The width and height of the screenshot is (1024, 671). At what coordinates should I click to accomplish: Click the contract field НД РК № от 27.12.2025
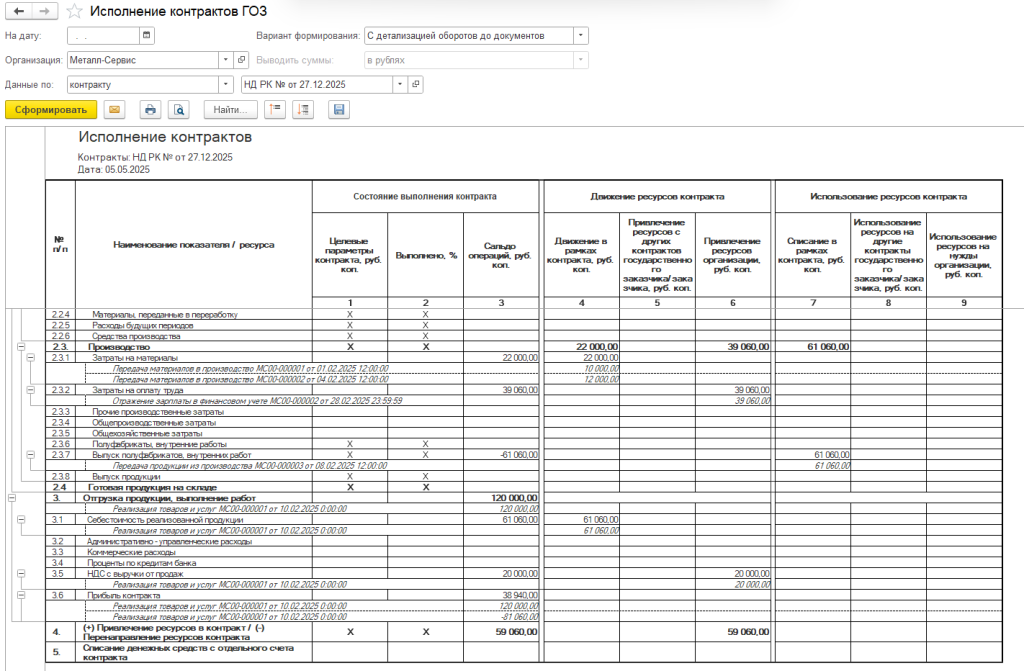317,84
